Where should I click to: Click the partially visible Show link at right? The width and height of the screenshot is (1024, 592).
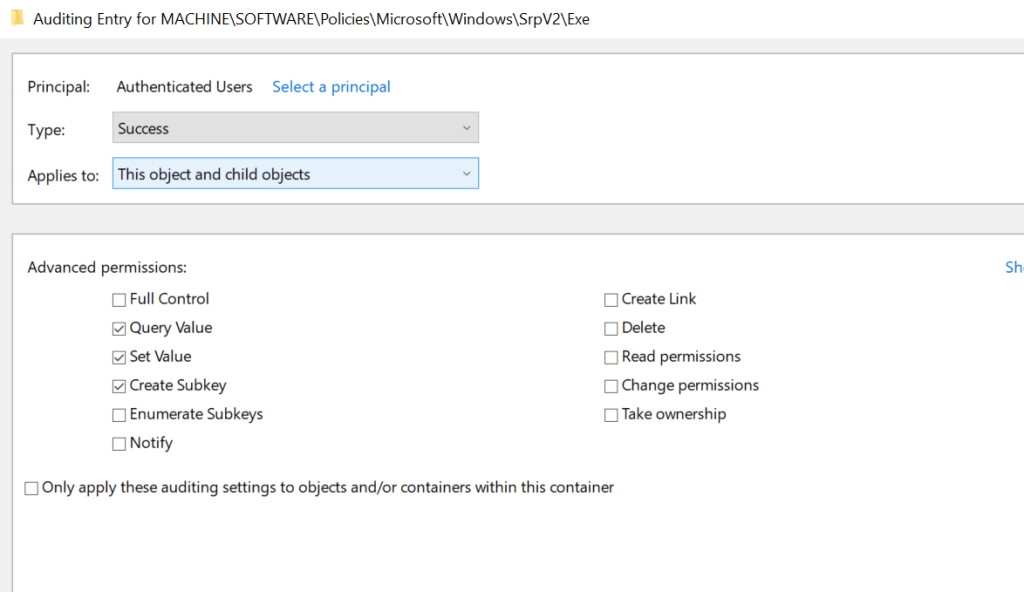(x=1013, y=268)
